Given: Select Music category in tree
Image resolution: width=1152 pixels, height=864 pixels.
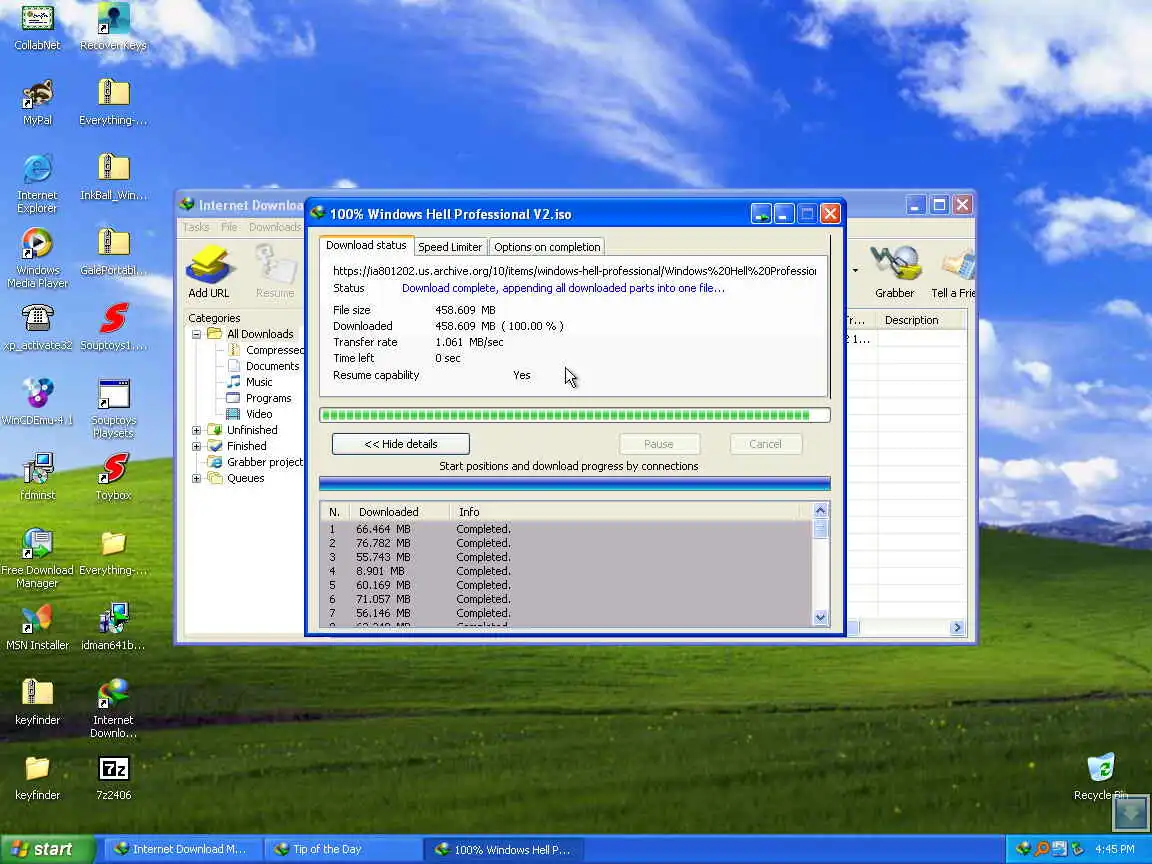Looking at the screenshot, I should pos(250,383).
